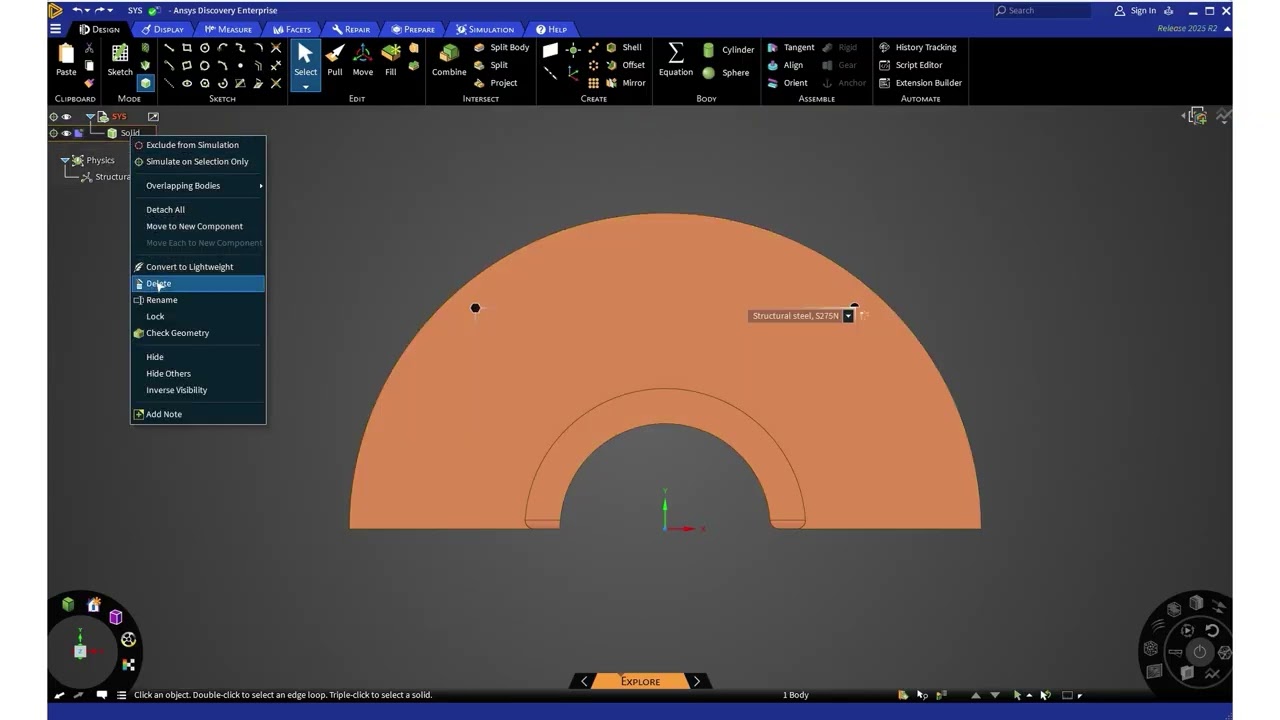The width and height of the screenshot is (1280, 720).
Task: Switch to the Display ribbon tab
Action: click(162, 29)
